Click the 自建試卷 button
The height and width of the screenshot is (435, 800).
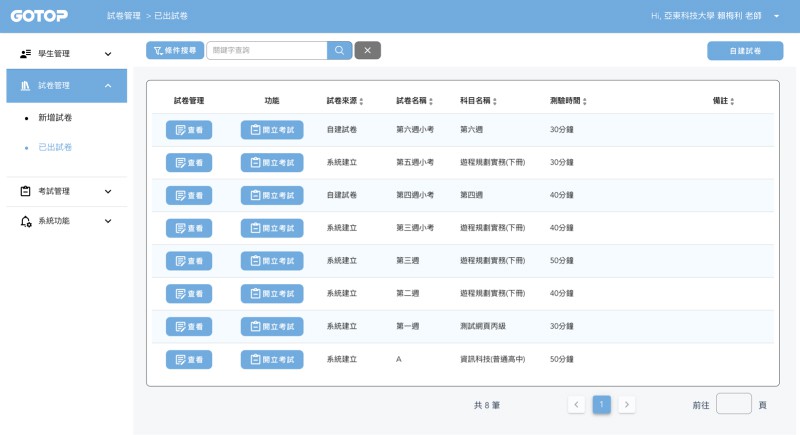[x=745, y=50]
